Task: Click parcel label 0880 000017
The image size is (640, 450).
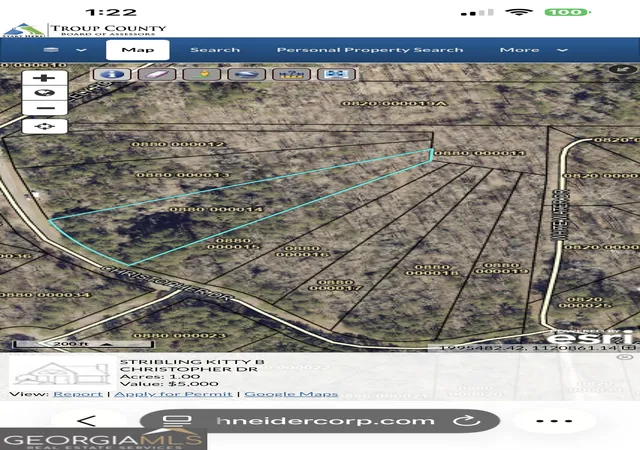Action: tap(336, 285)
